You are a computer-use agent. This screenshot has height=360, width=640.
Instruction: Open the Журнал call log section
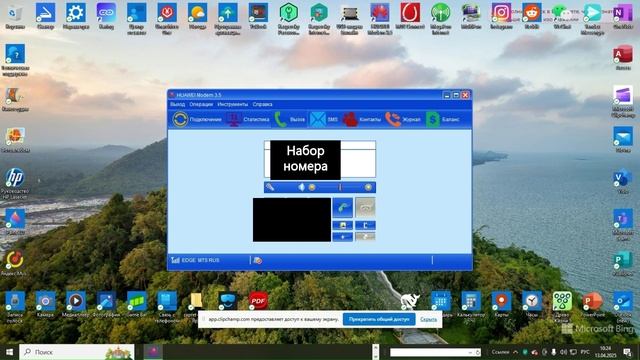point(403,119)
